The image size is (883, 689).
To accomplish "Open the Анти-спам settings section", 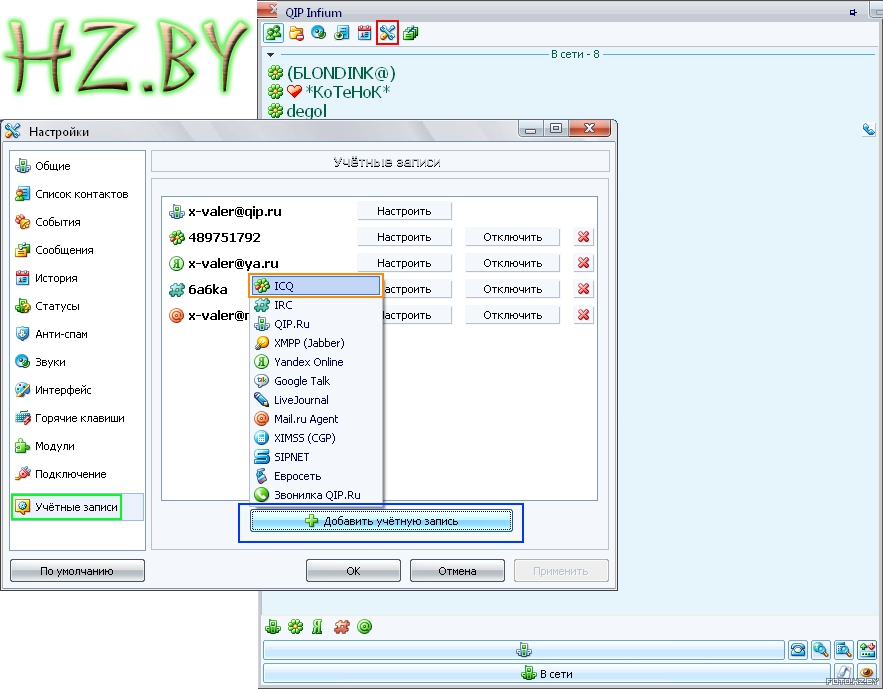I will point(51,334).
